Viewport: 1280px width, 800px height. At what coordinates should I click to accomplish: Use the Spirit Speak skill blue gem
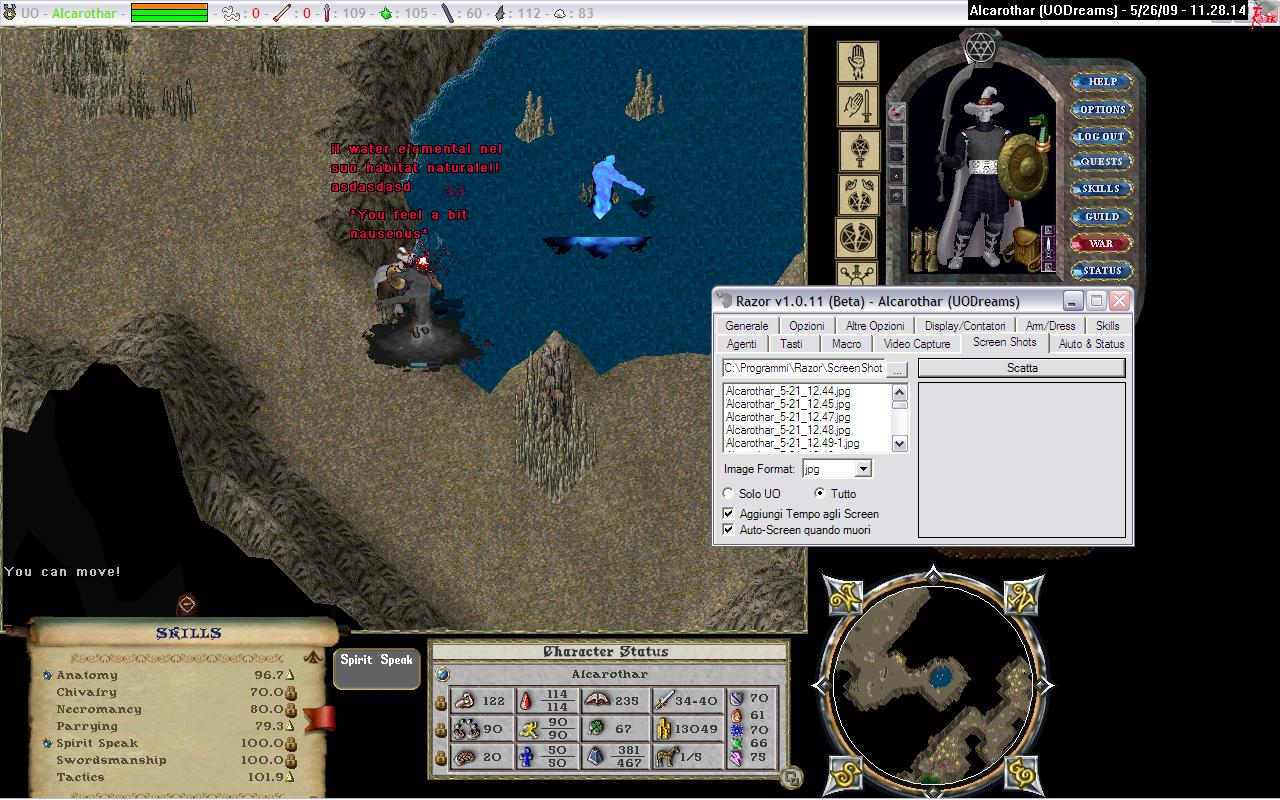pos(47,743)
